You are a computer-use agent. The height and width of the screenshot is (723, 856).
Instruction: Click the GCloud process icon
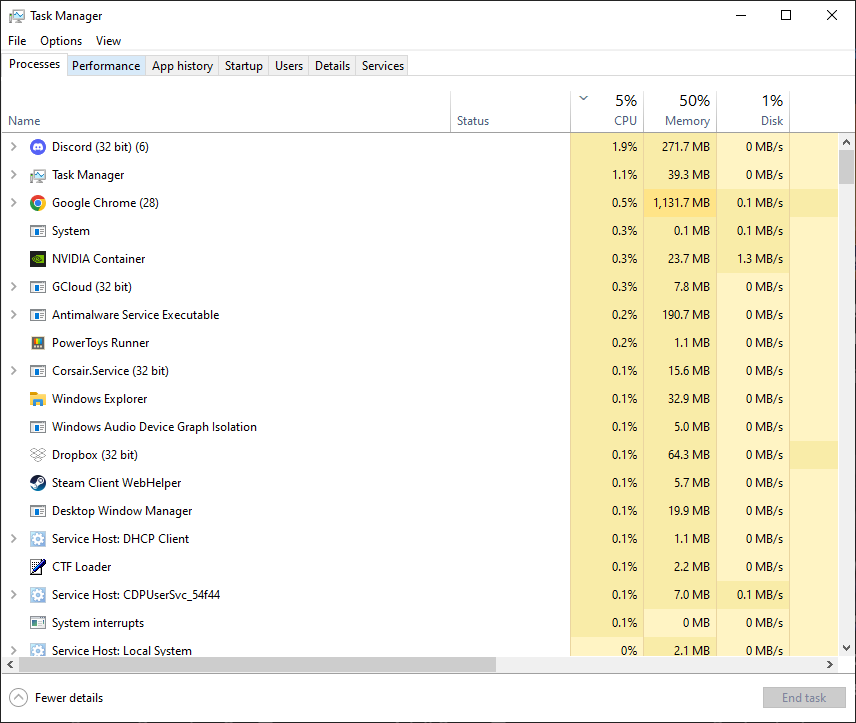pyautogui.click(x=38, y=287)
